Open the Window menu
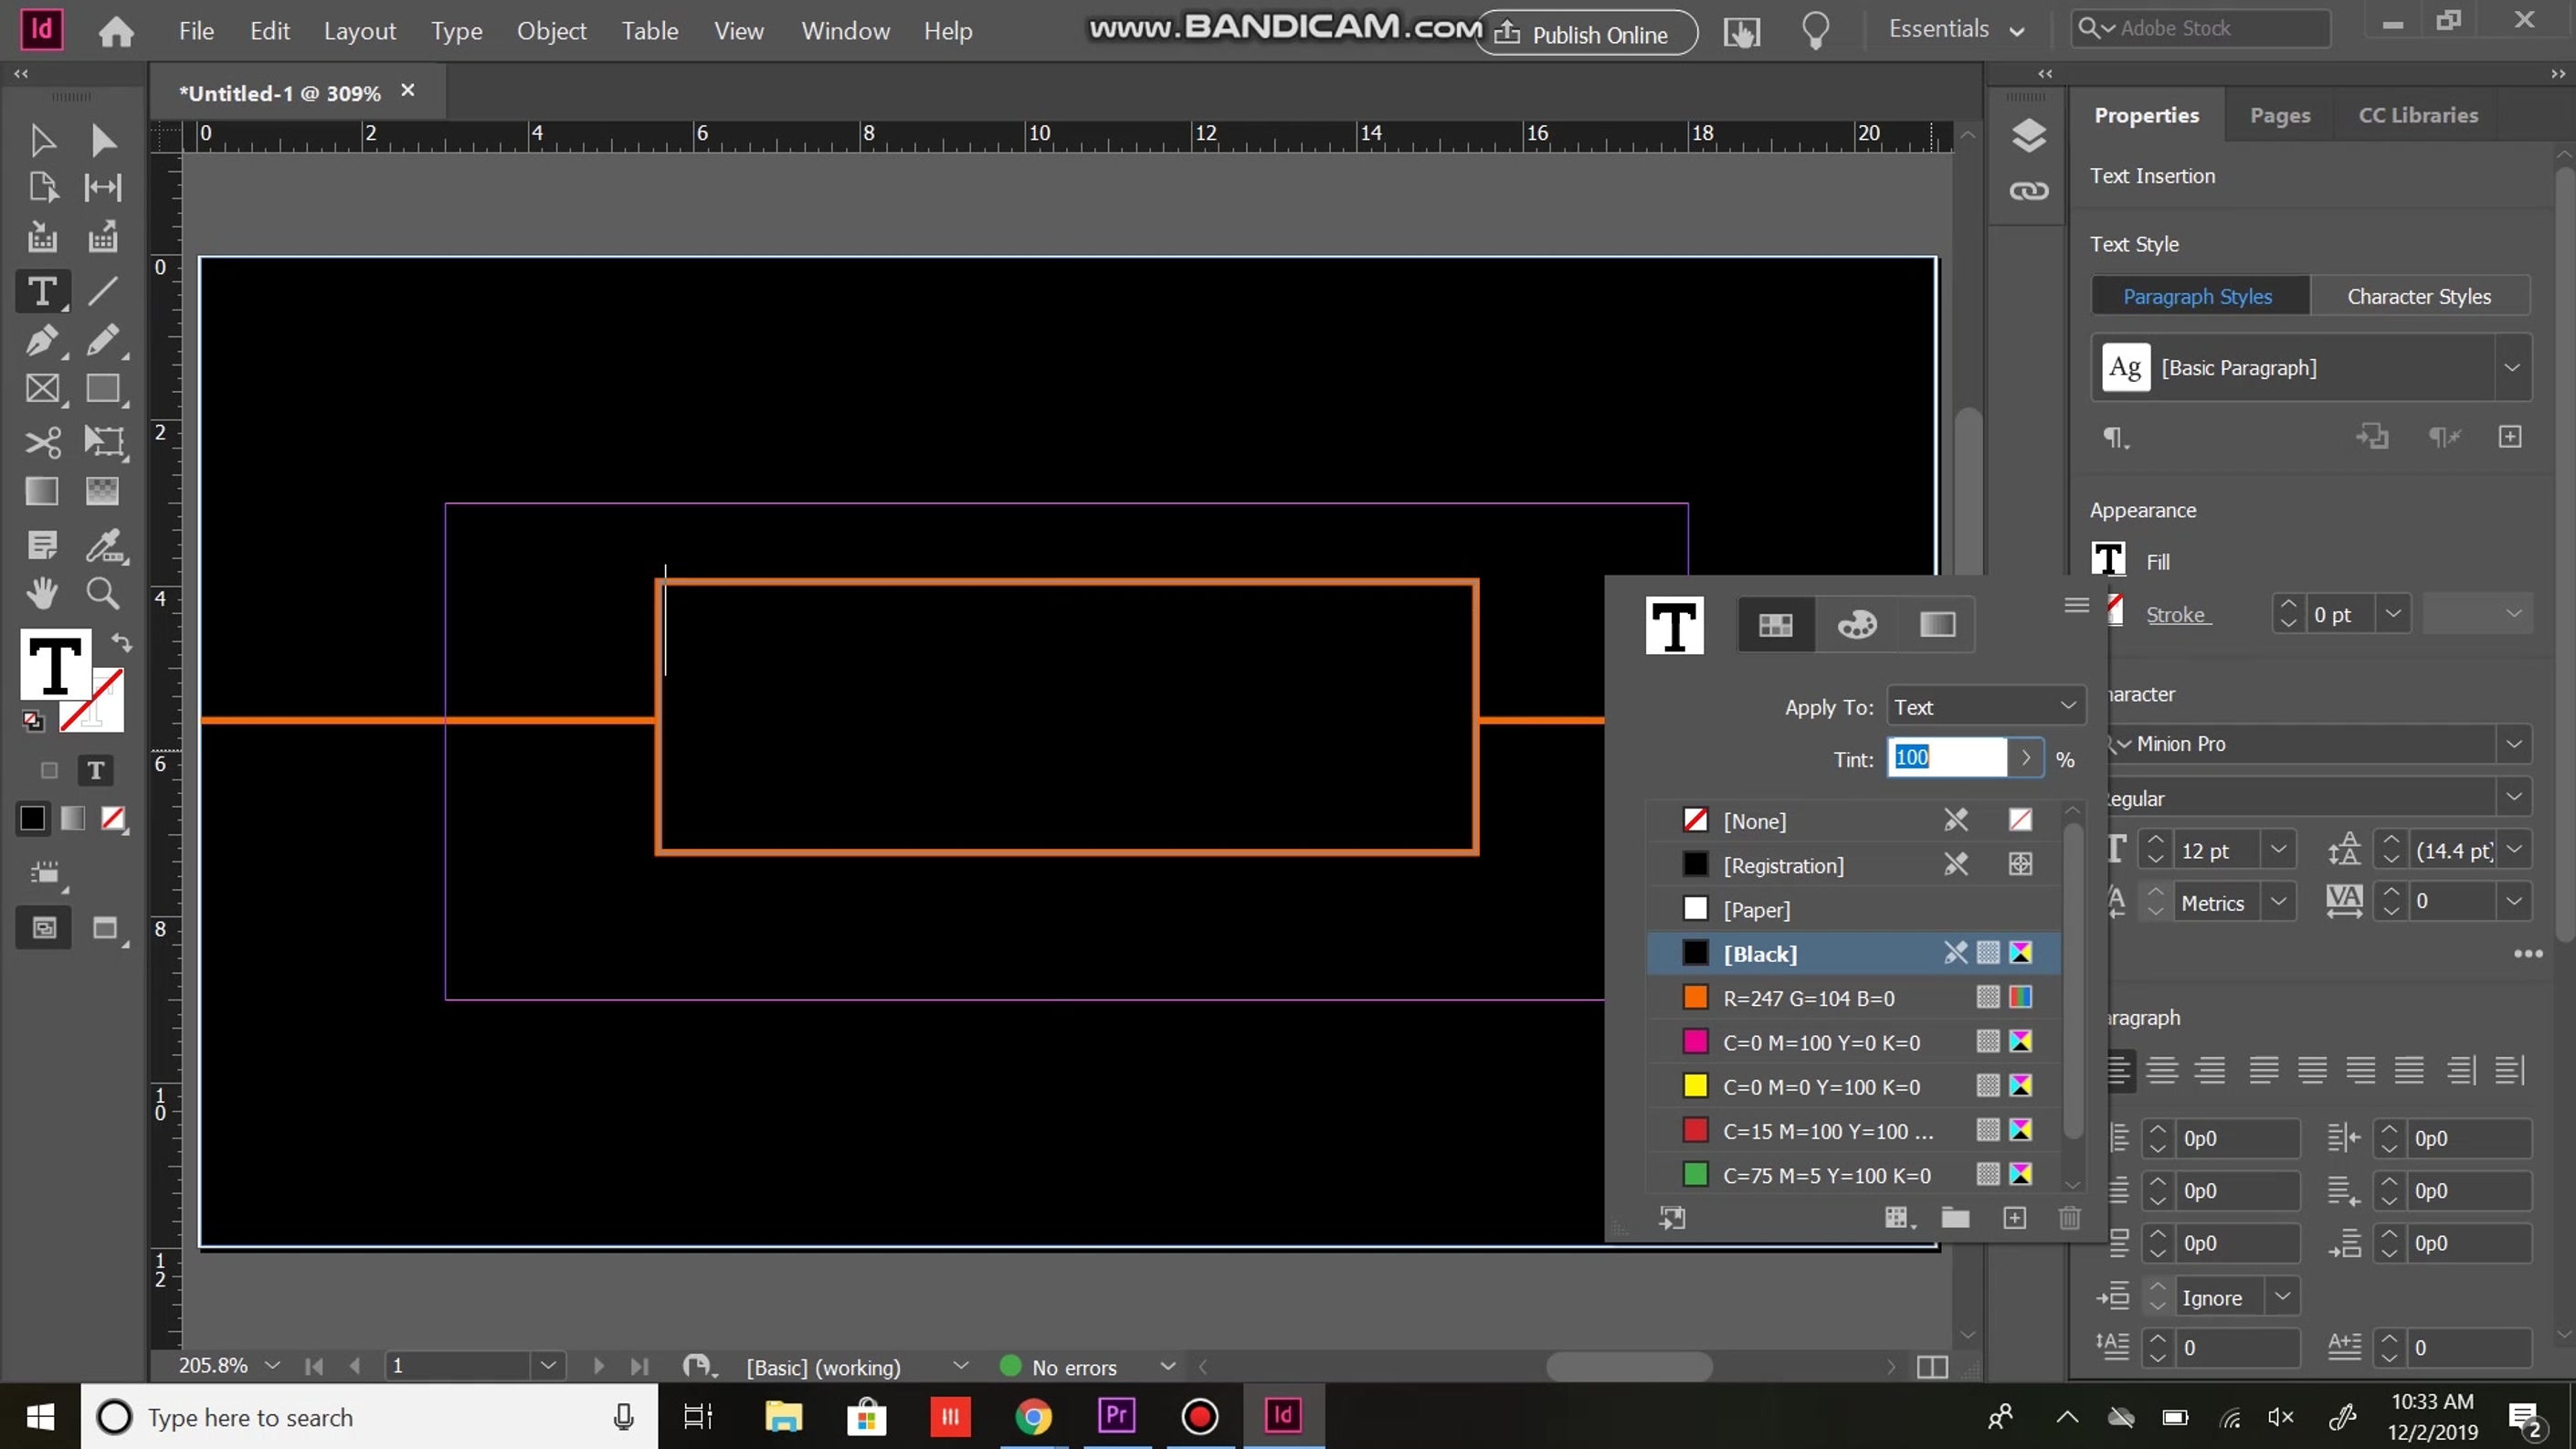 pos(845,31)
